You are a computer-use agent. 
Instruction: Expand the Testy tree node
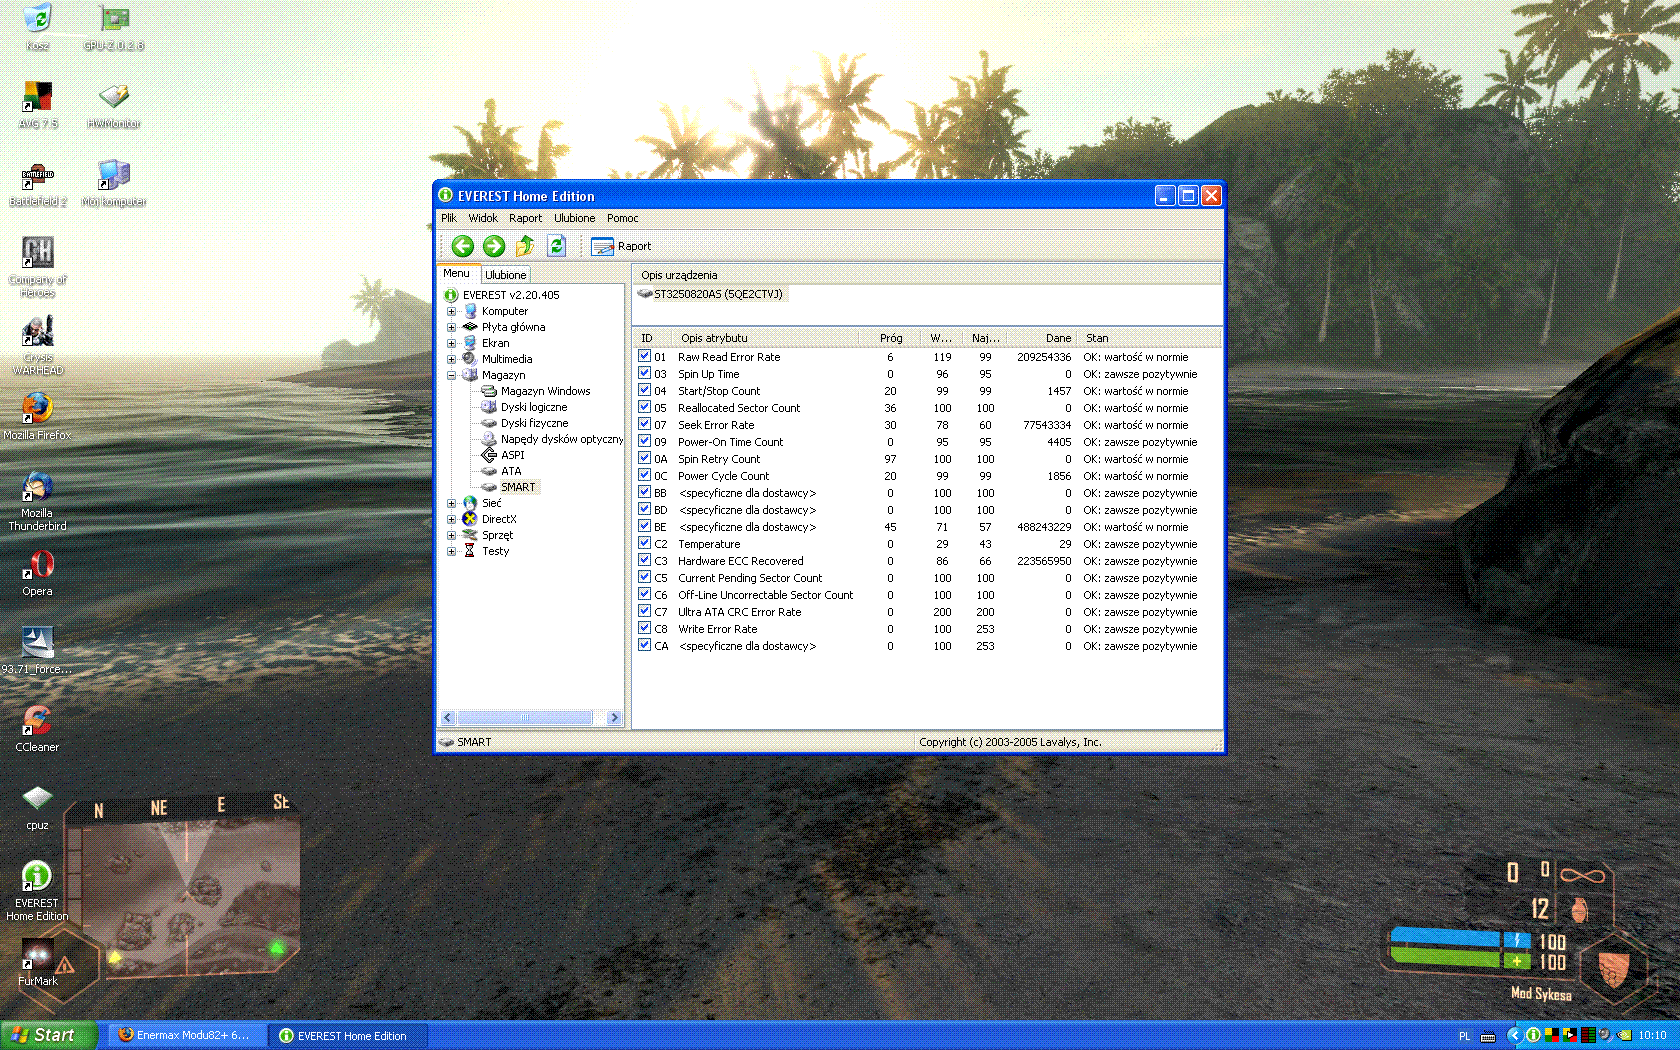(451, 551)
